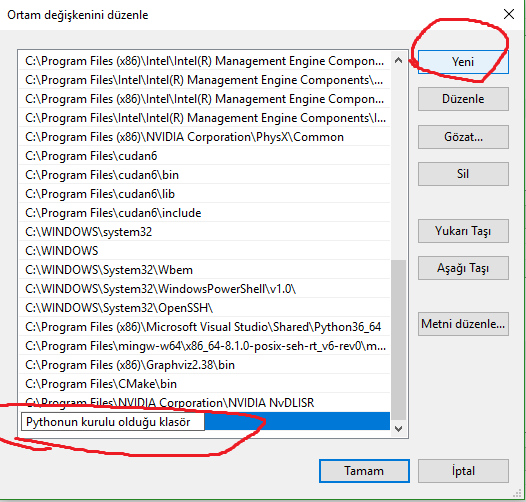Select the 'Management Engine Components\I...' entry
Viewport: 526px width, 502px height.
tap(205, 118)
